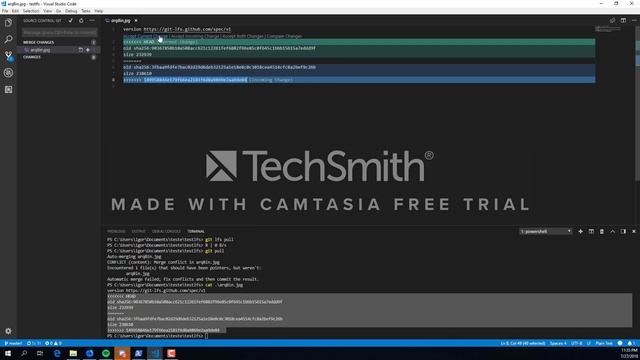Open the feedback smiley in status bar

620,343
